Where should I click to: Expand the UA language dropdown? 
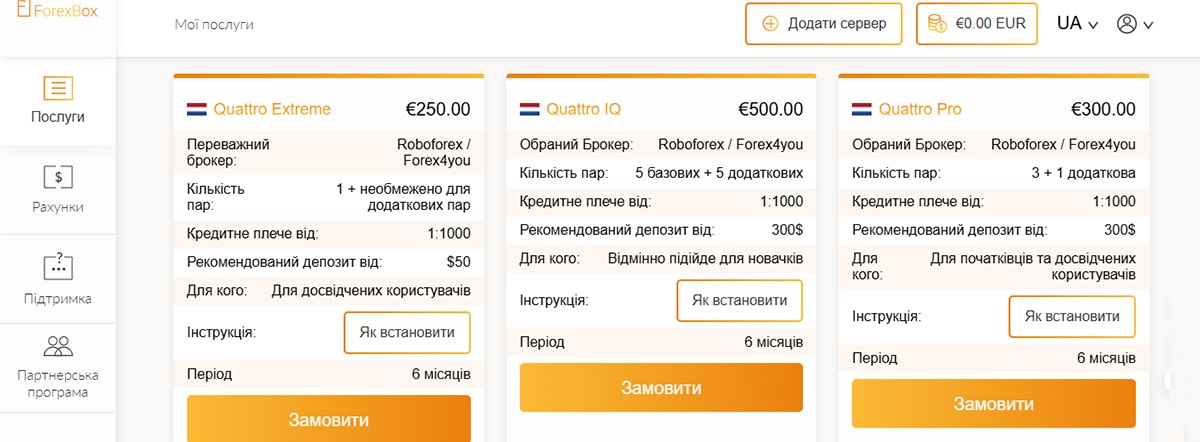[1078, 24]
